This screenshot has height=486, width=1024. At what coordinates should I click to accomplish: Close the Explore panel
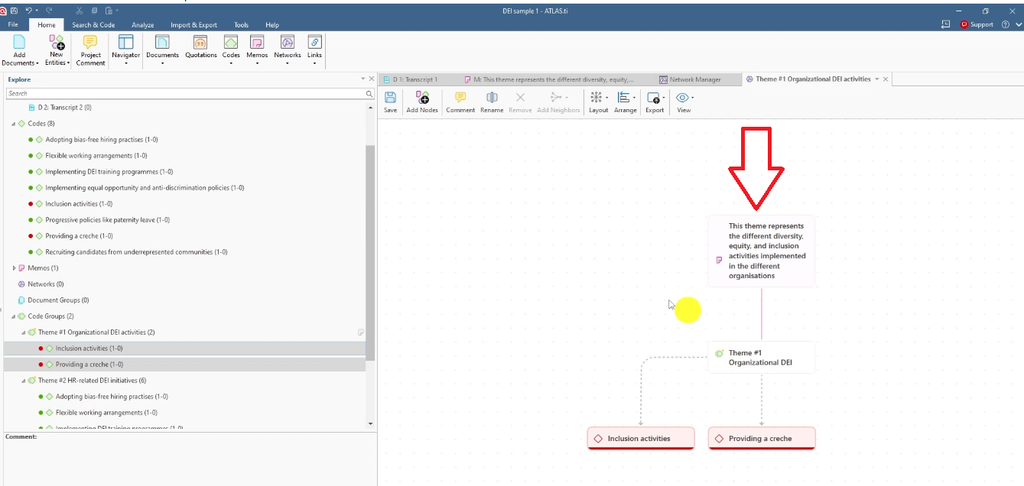(x=372, y=79)
